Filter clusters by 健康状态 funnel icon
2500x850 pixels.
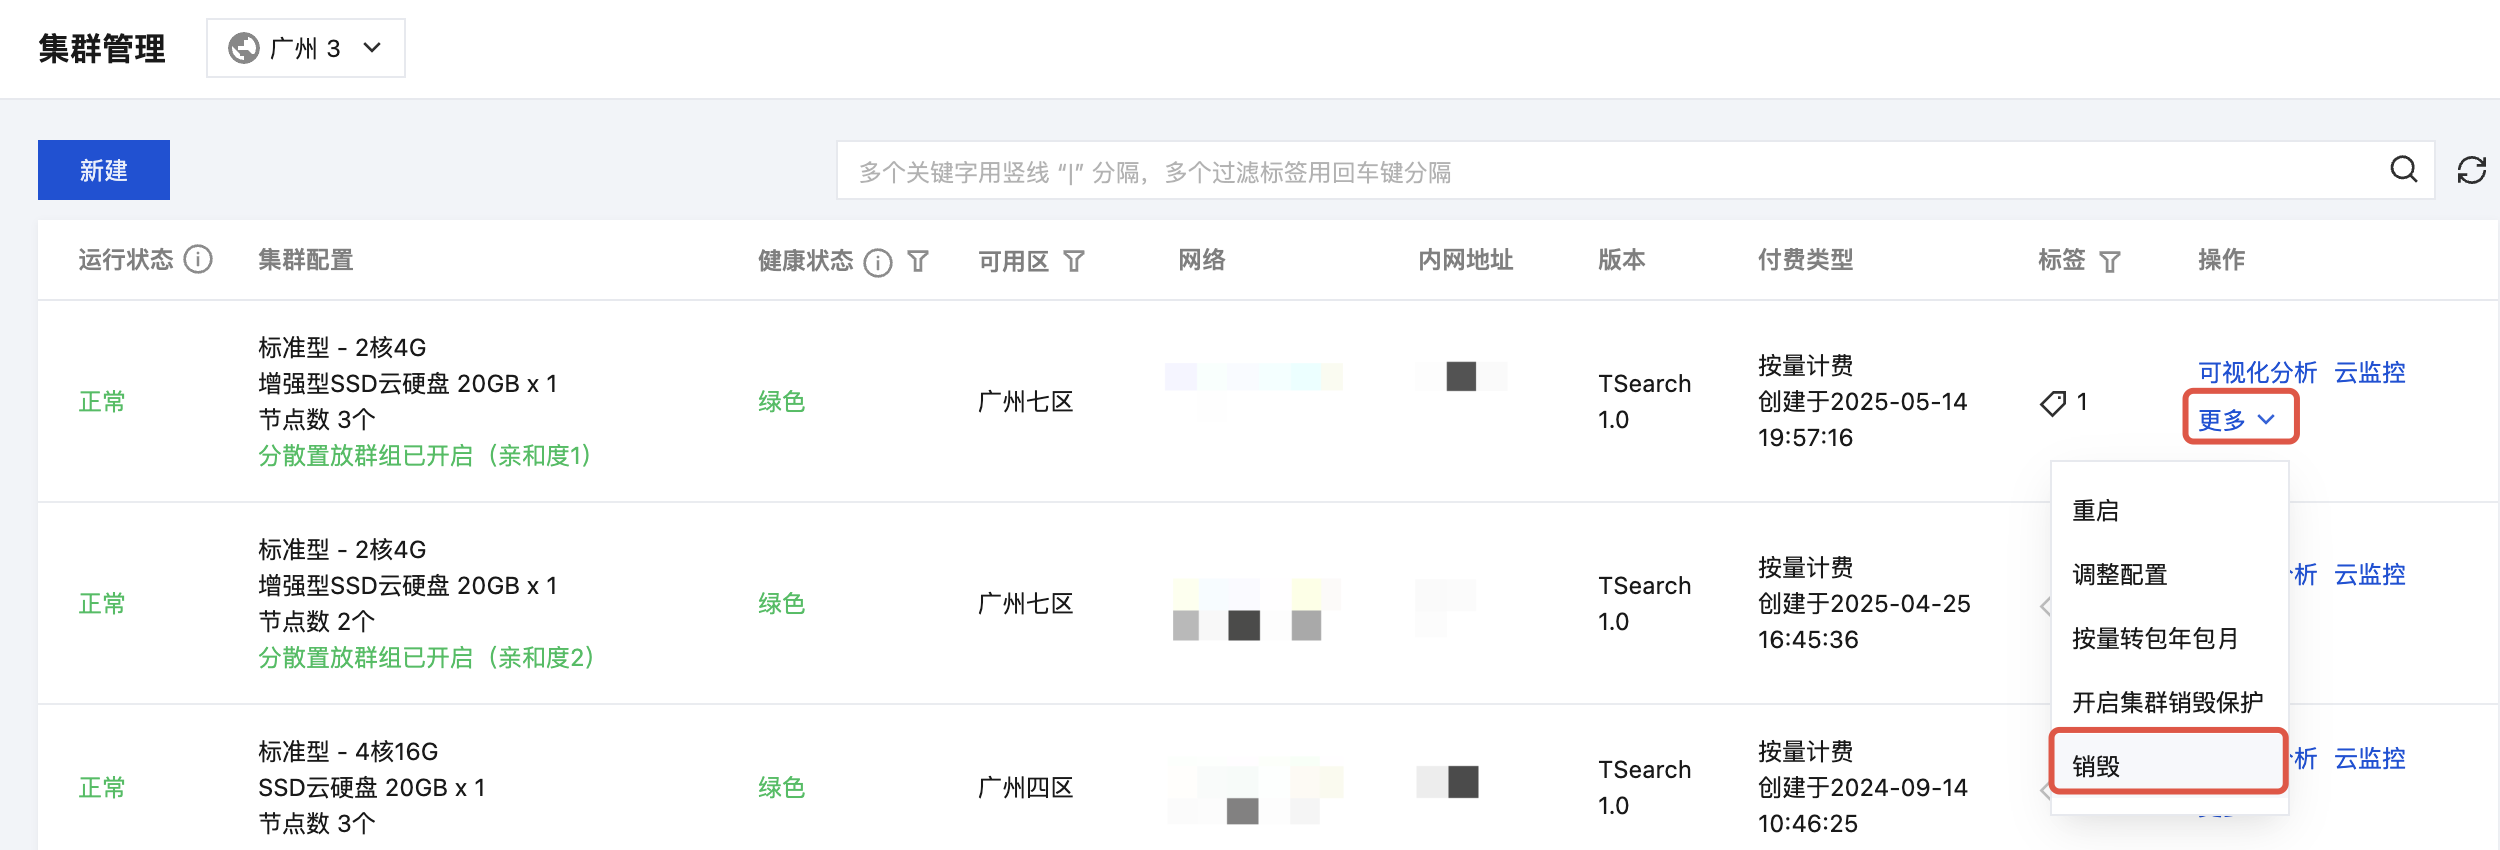(918, 262)
